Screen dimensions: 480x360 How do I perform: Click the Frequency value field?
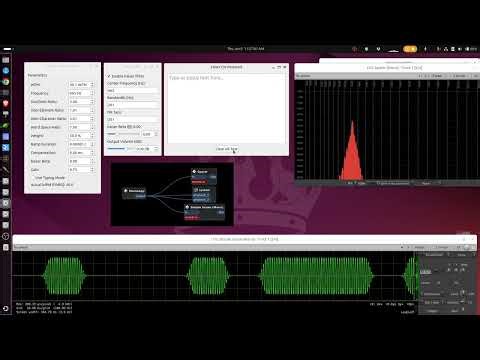pyautogui.click(x=79, y=93)
